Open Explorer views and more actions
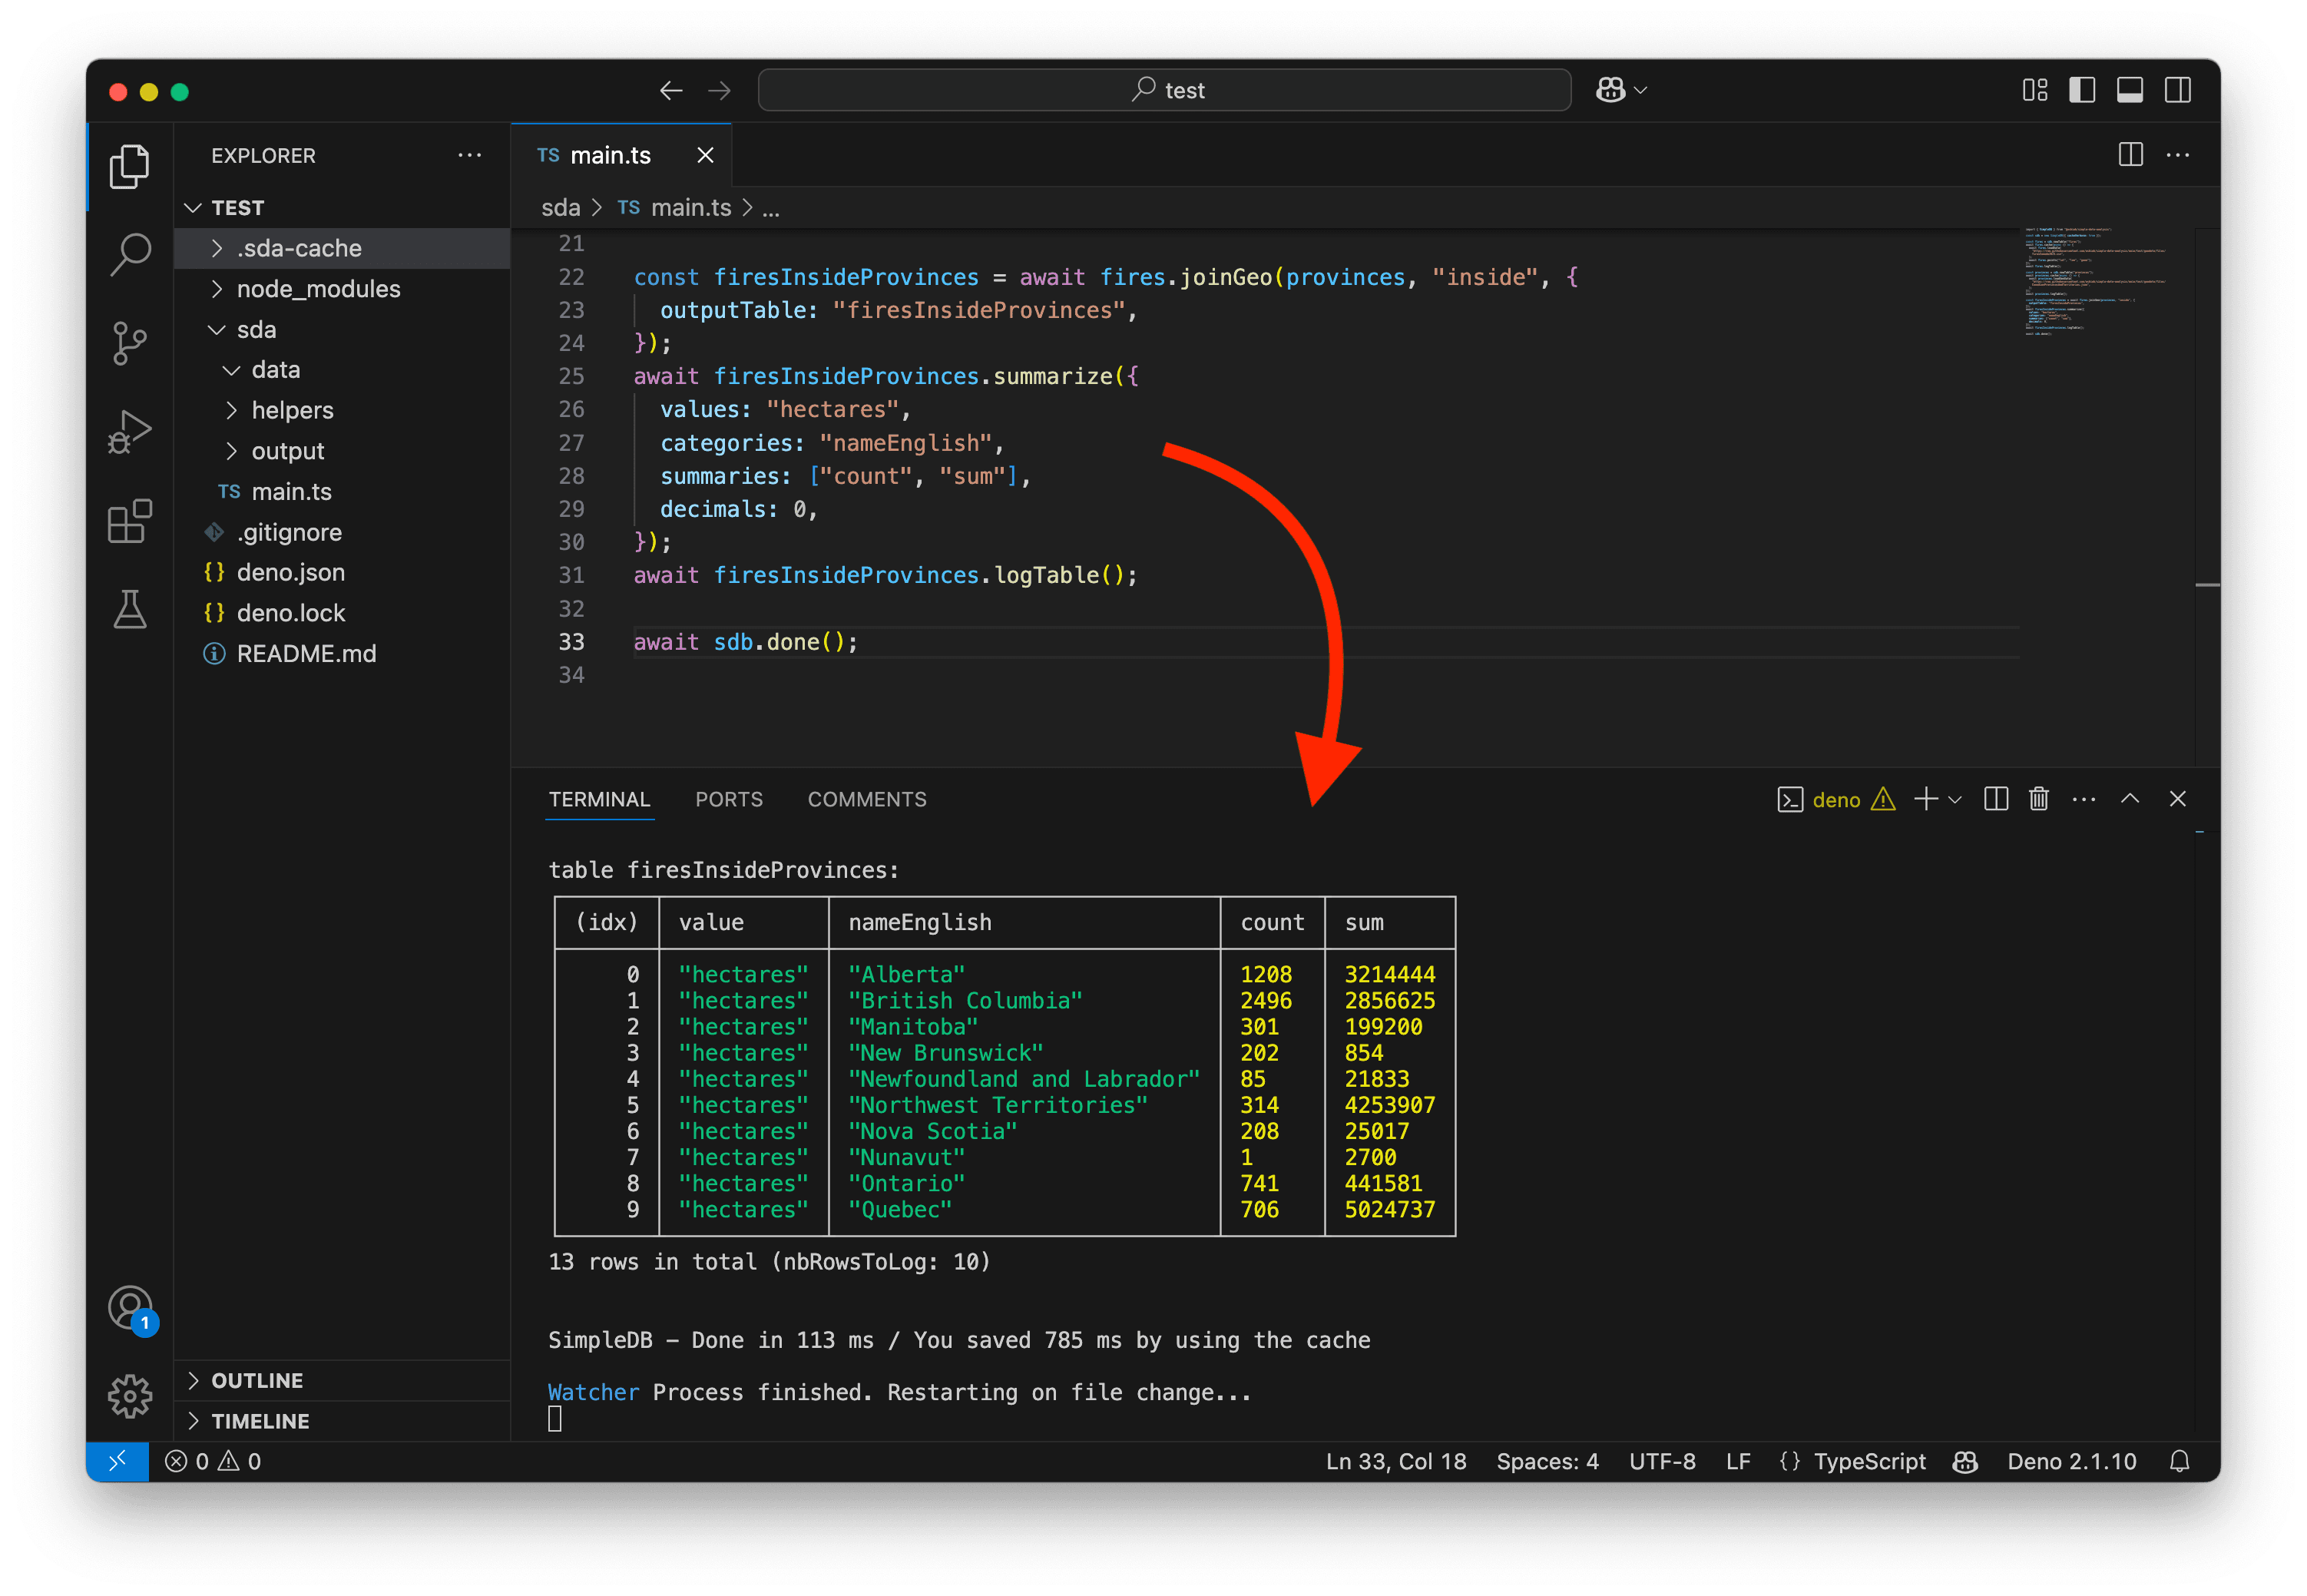The width and height of the screenshot is (2307, 1596). point(469,155)
